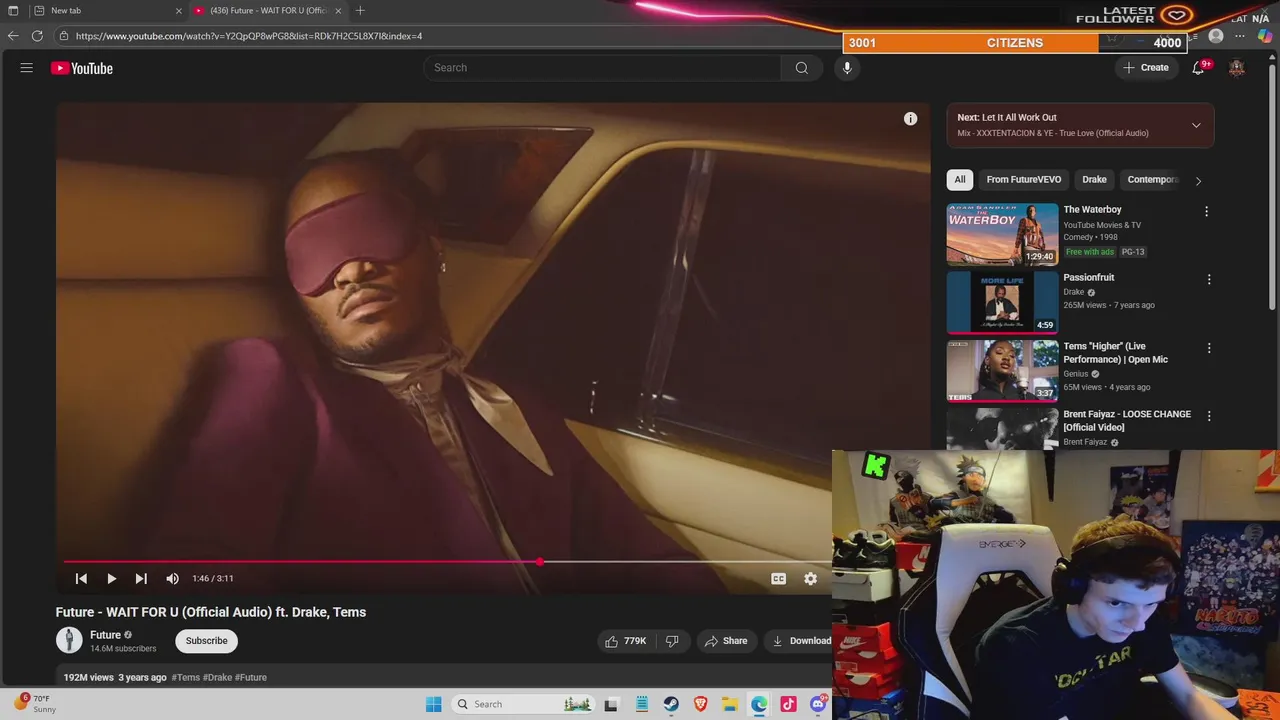Open the Windows Start menu
Viewport: 1280px width, 720px height.
(433, 704)
